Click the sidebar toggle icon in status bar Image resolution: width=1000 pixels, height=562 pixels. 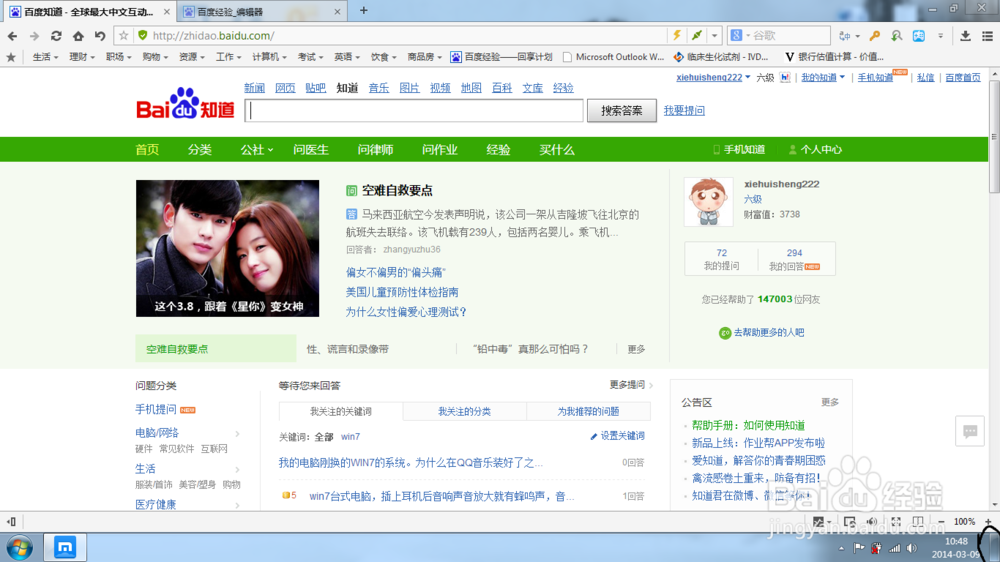11,522
